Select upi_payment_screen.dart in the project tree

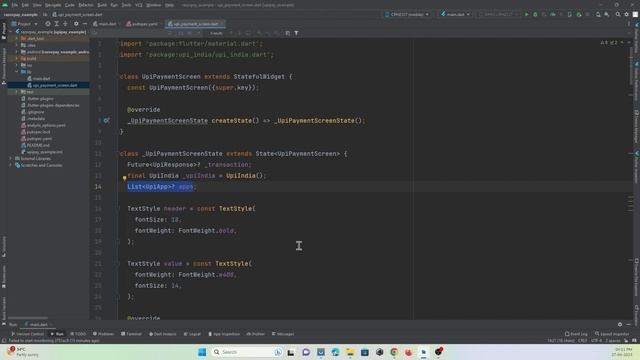[52, 85]
